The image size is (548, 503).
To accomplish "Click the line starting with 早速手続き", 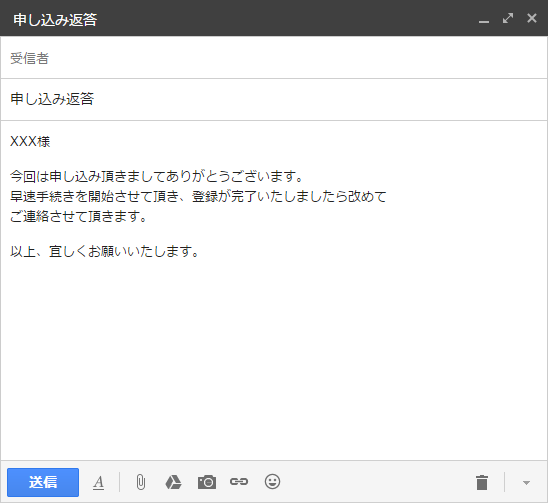I will pos(198,196).
